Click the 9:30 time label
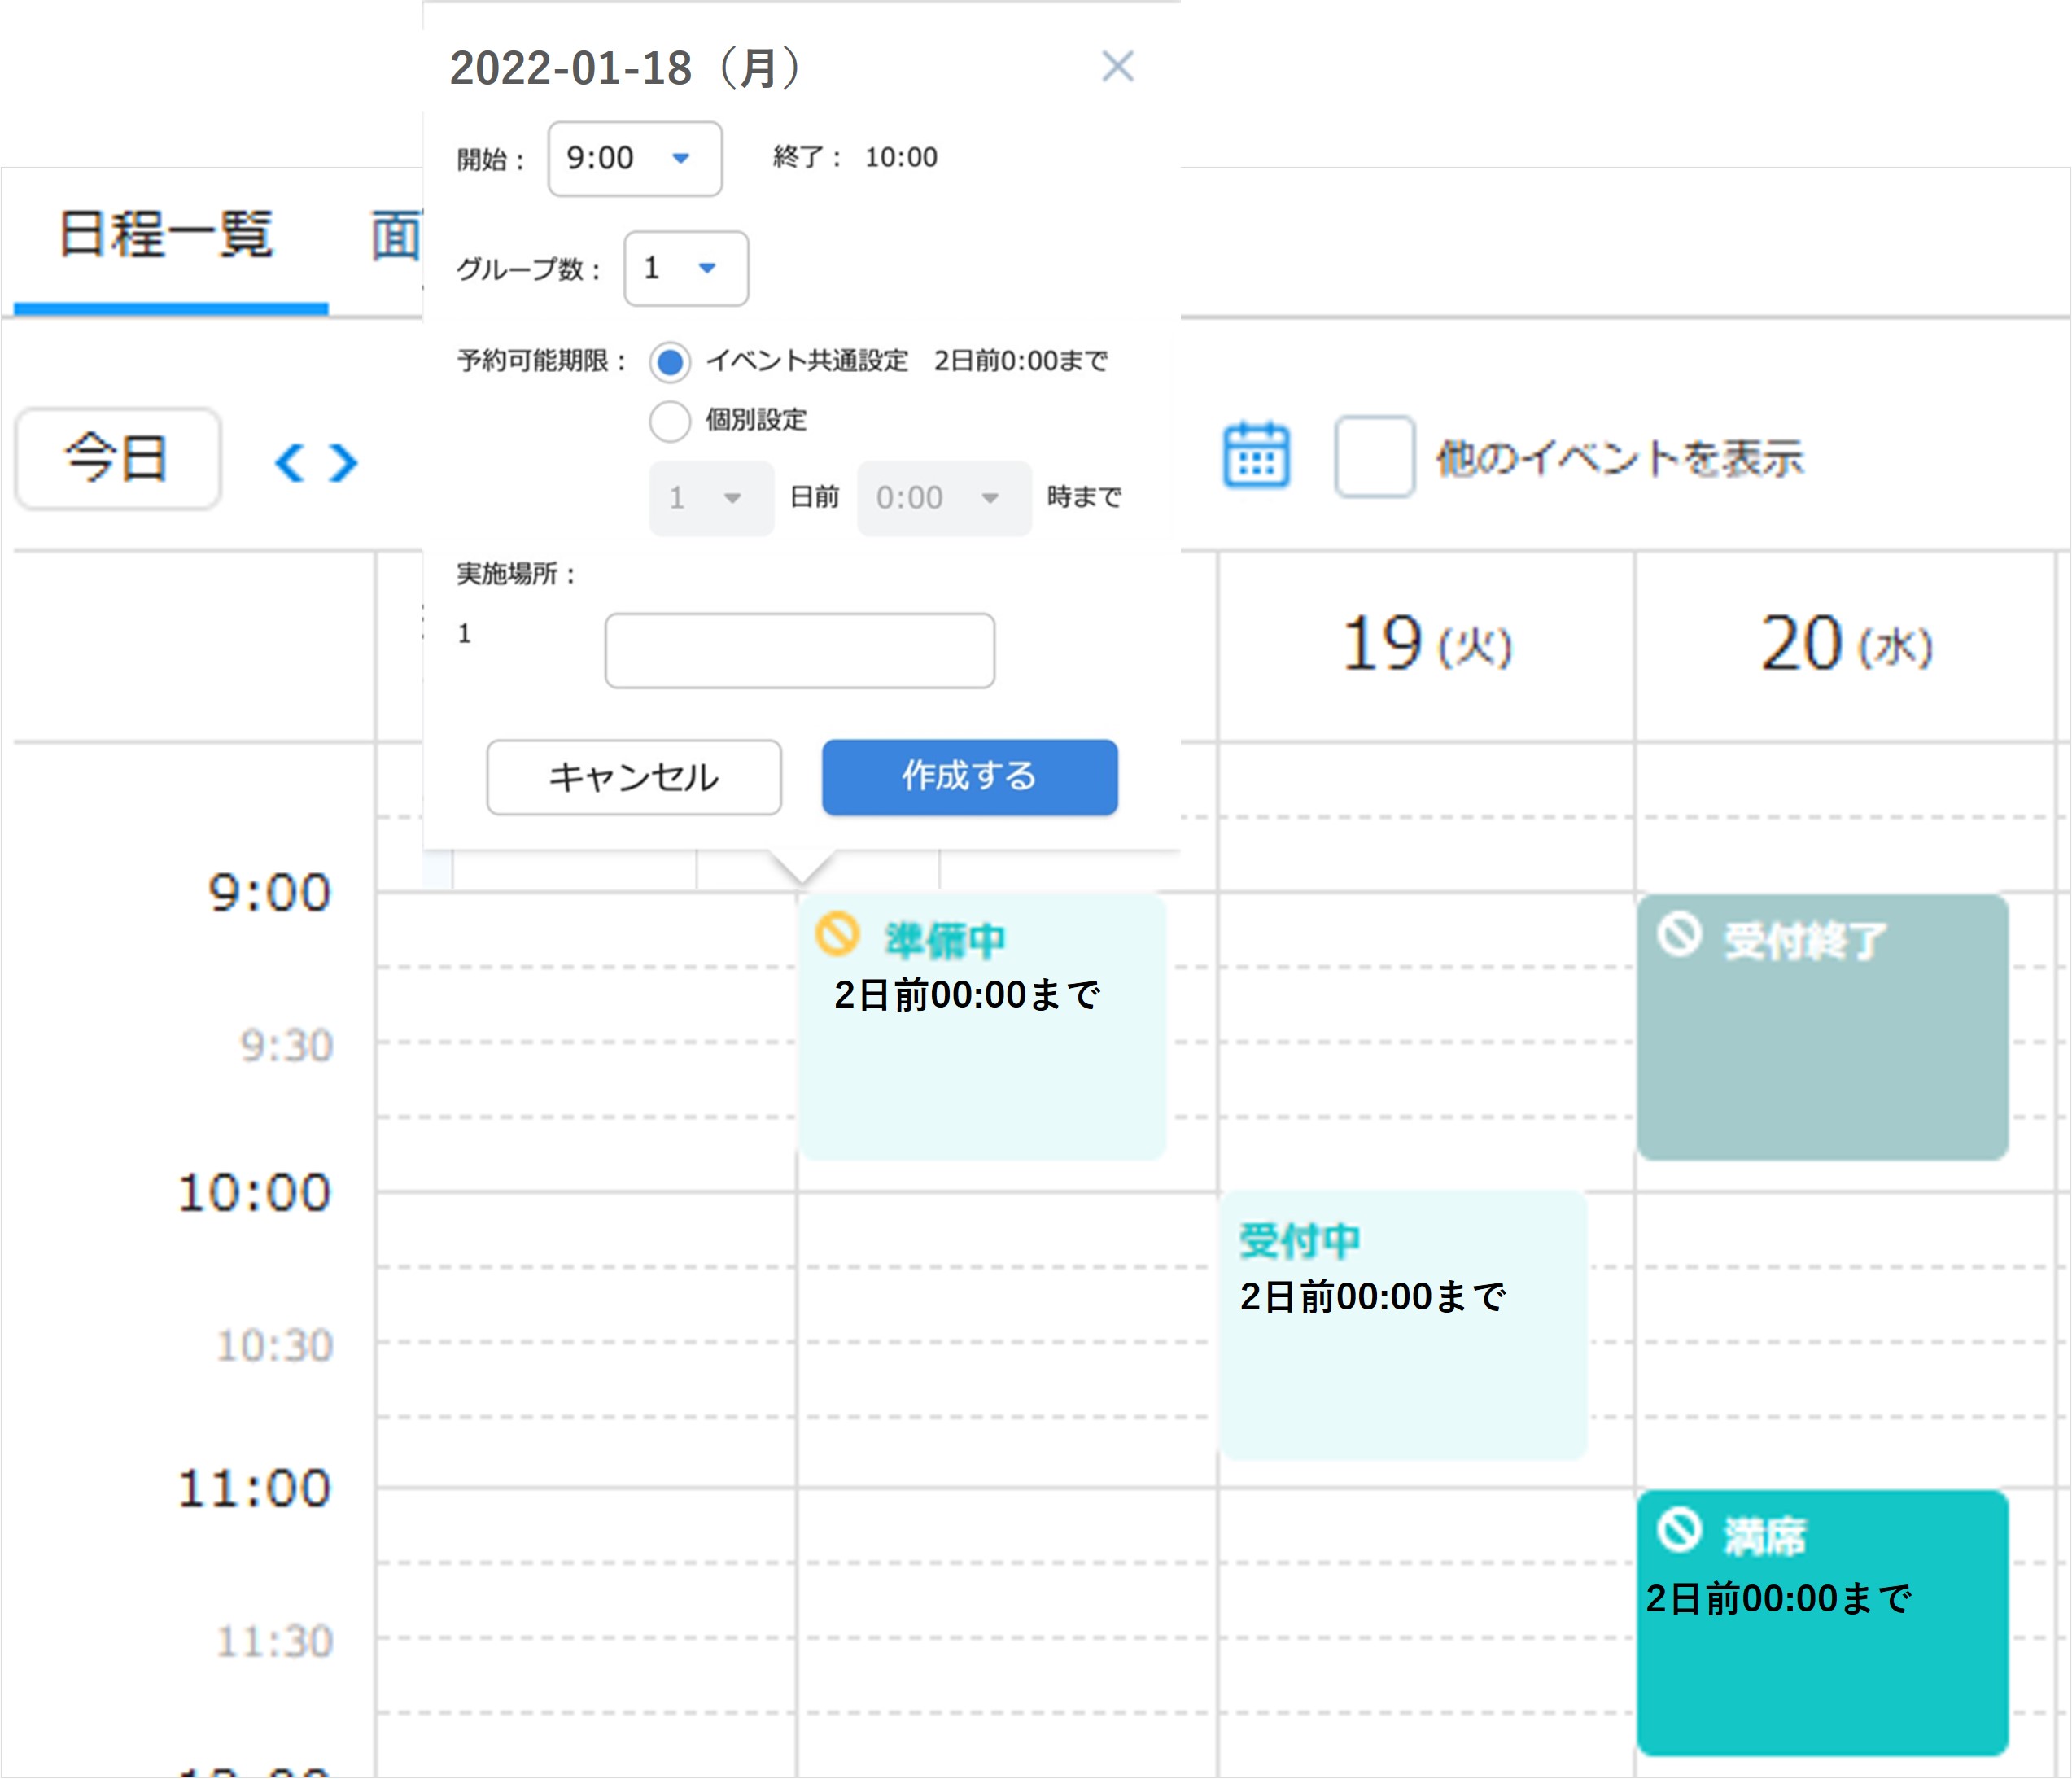 [x=286, y=1046]
